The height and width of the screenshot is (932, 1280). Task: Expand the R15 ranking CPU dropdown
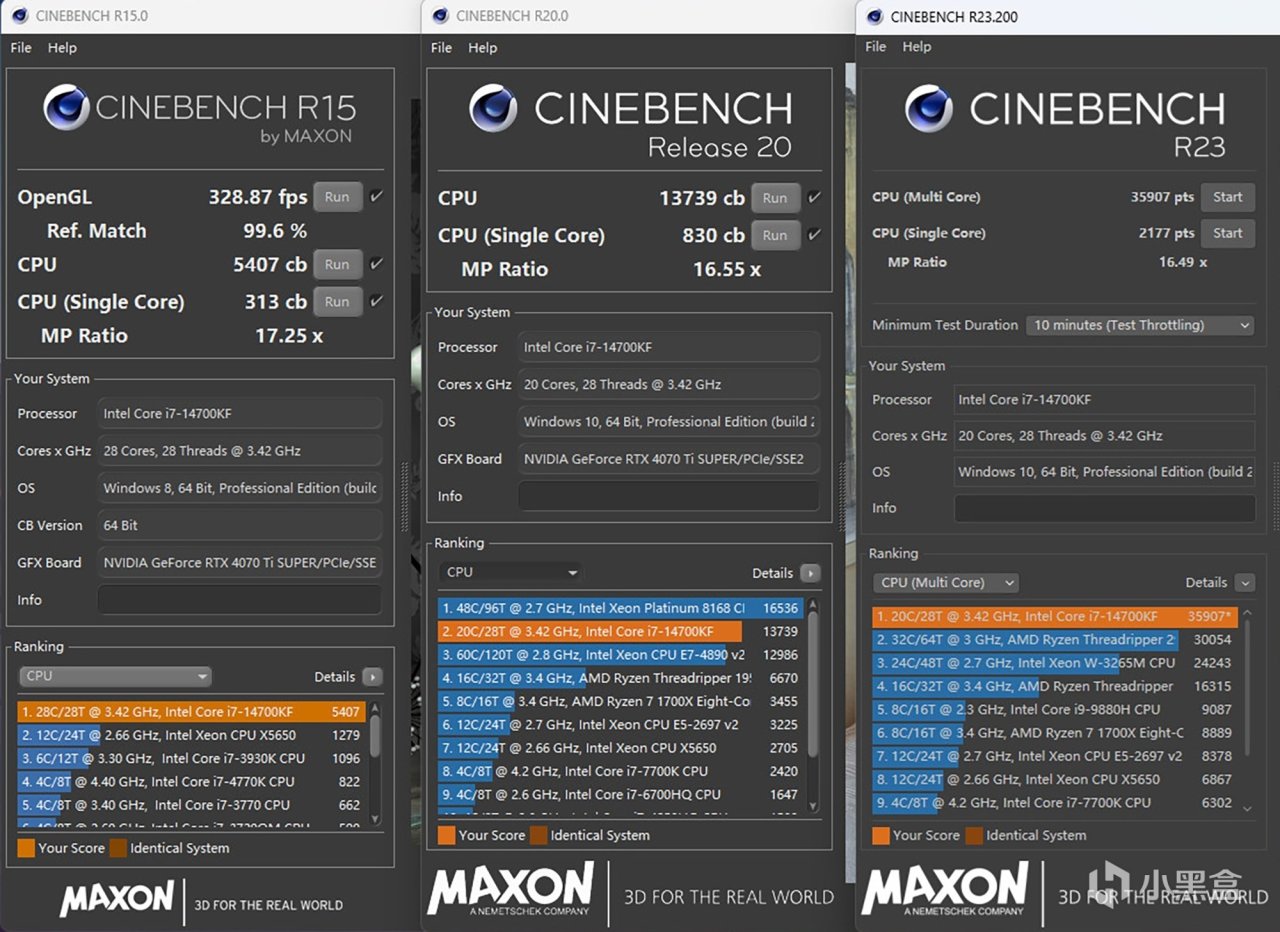tap(115, 677)
